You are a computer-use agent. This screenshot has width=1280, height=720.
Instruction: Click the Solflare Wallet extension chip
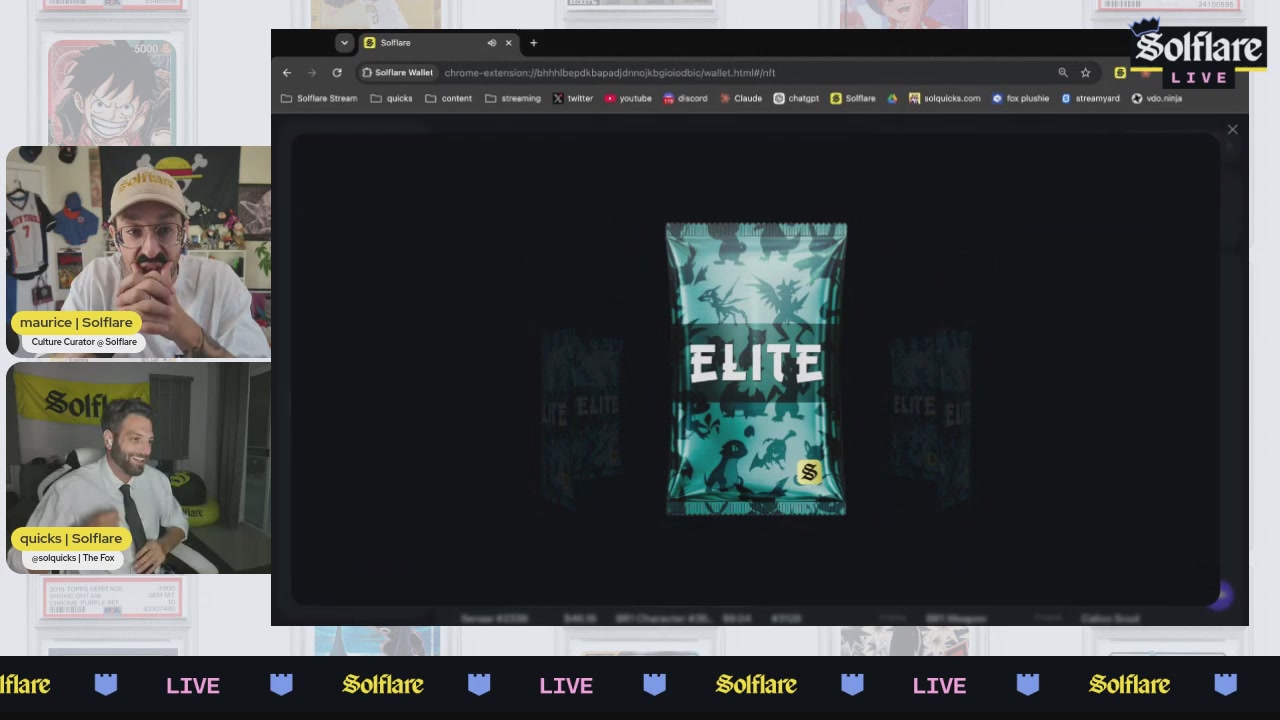click(x=397, y=73)
